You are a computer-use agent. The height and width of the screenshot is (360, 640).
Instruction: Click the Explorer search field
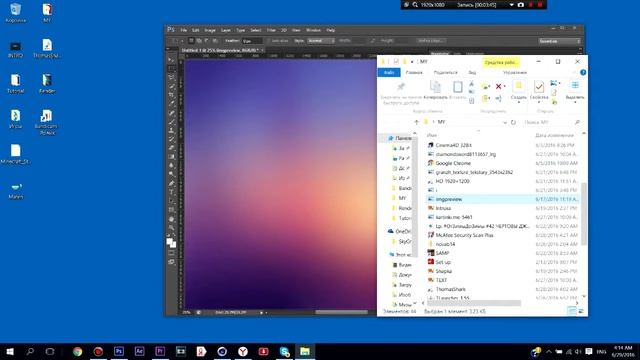pos(552,122)
